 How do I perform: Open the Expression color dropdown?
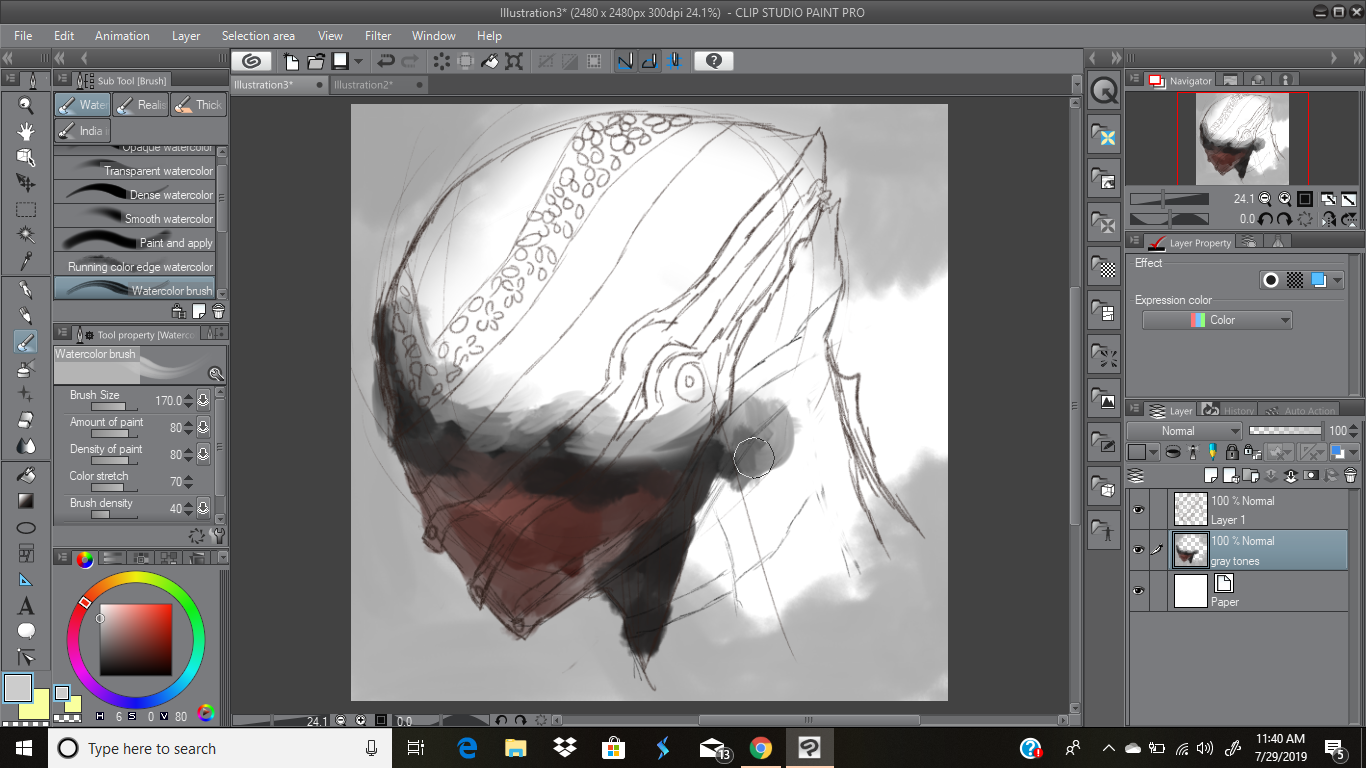pos(1217,320)
